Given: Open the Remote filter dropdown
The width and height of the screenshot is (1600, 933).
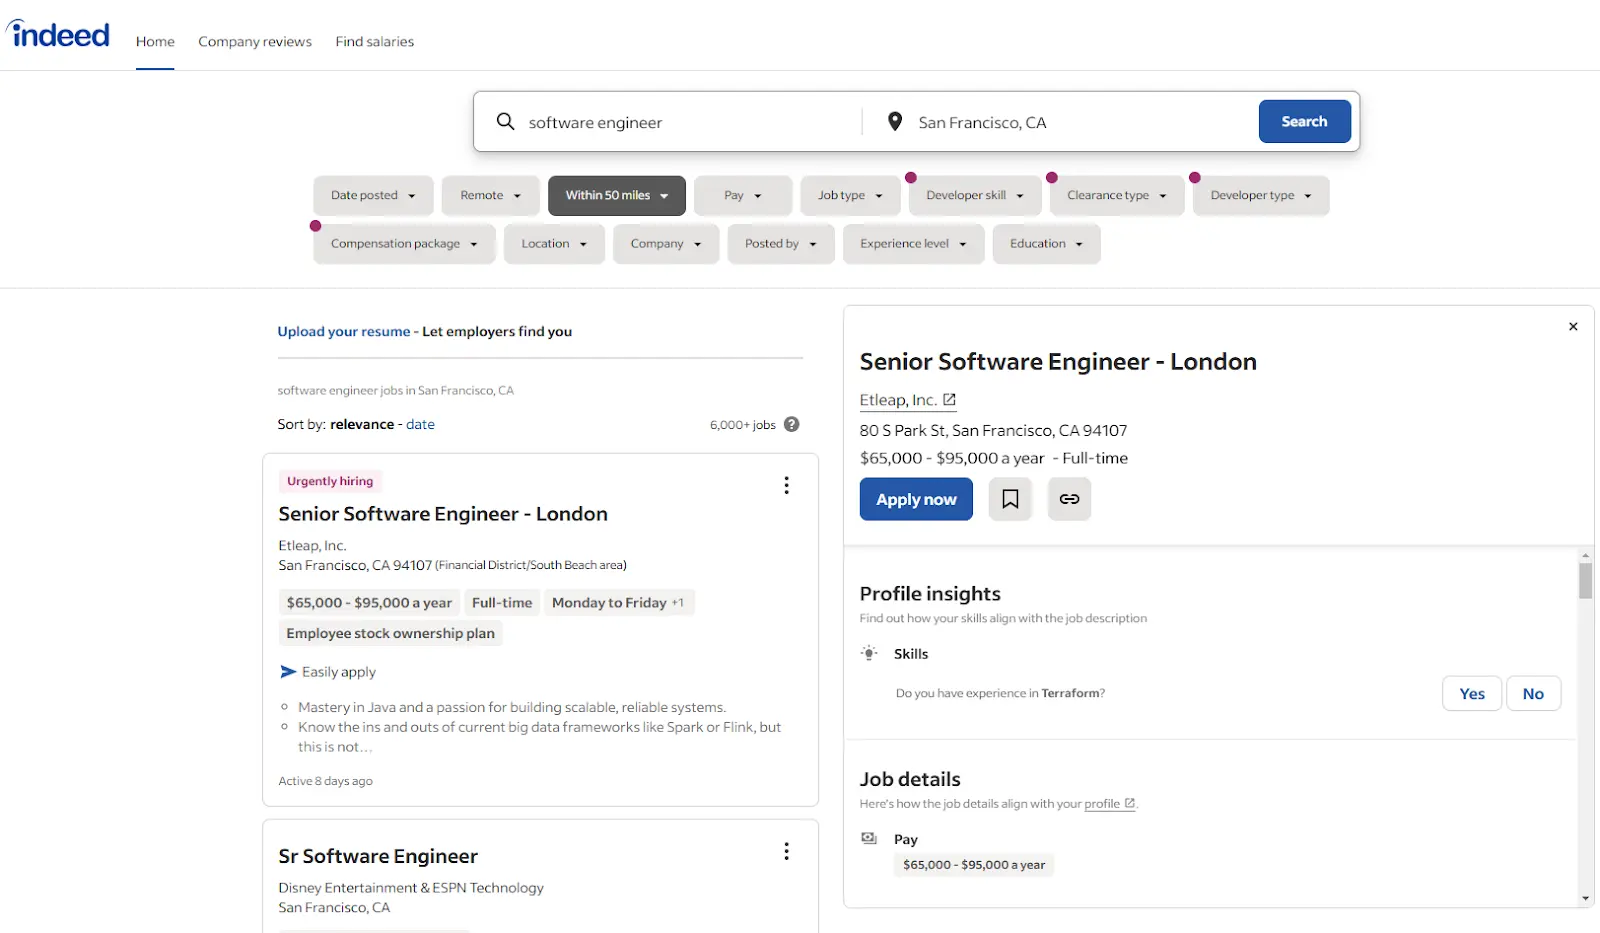Looking at the screenshot, I should pyautogui.click(x=490, y=195).
